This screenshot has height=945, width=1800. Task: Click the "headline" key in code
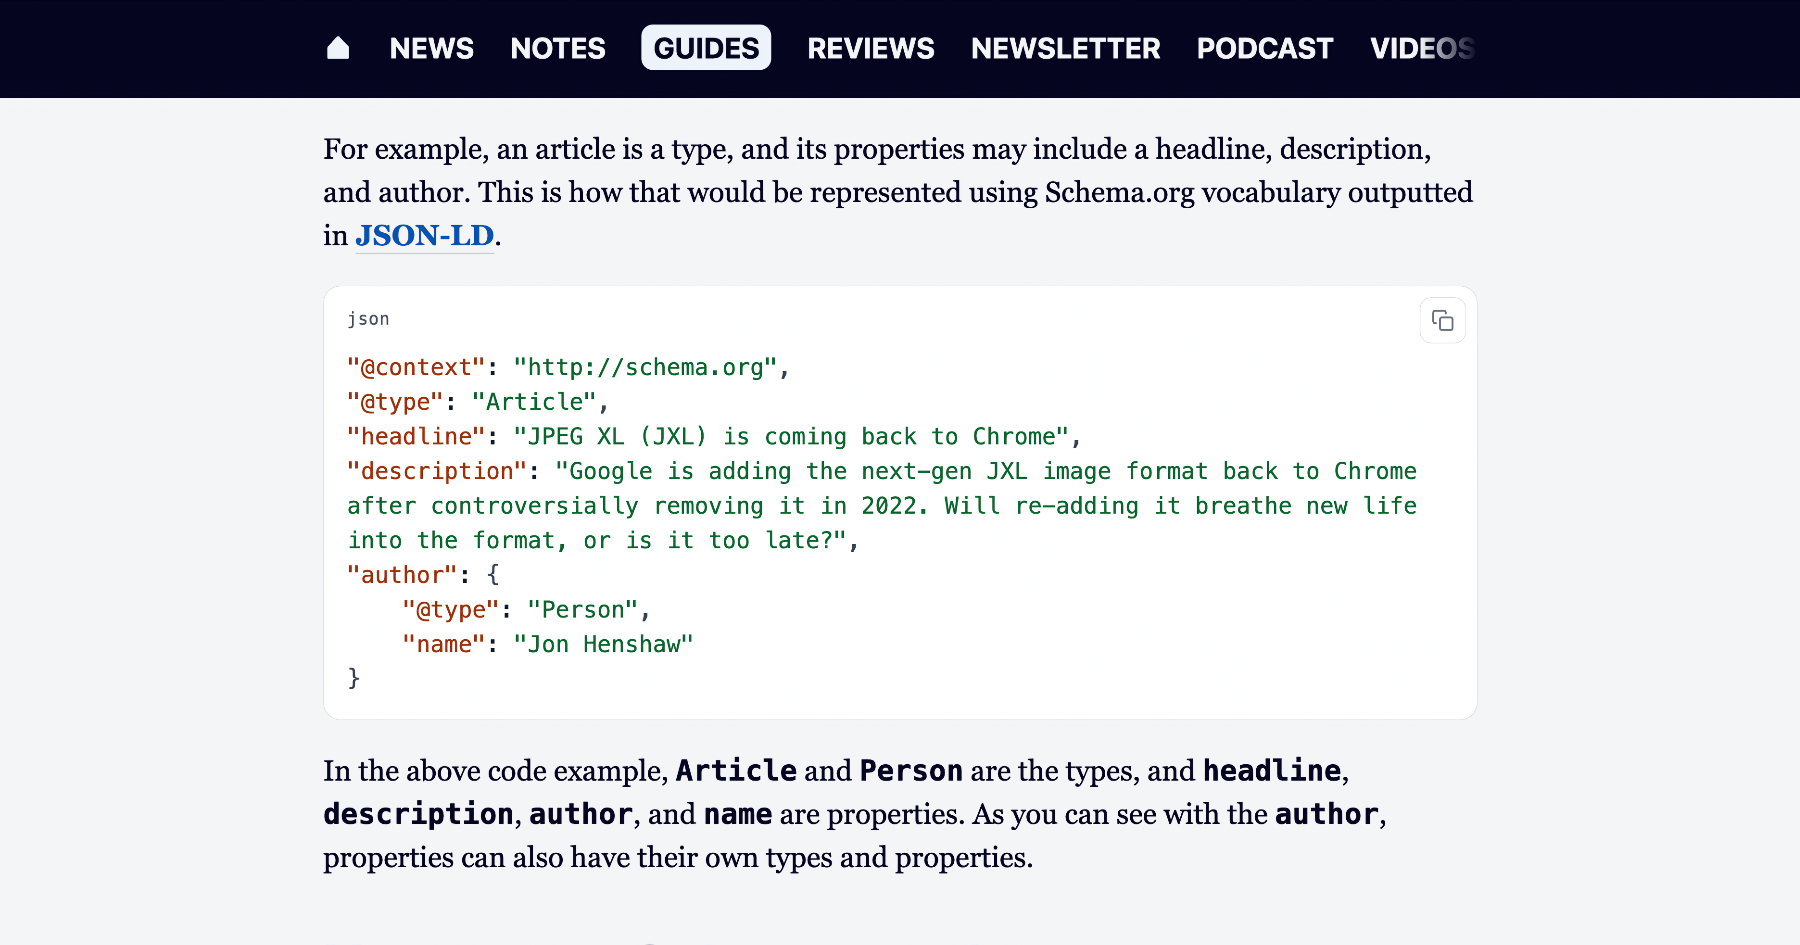pyautogui.click(x=416, y=437)
